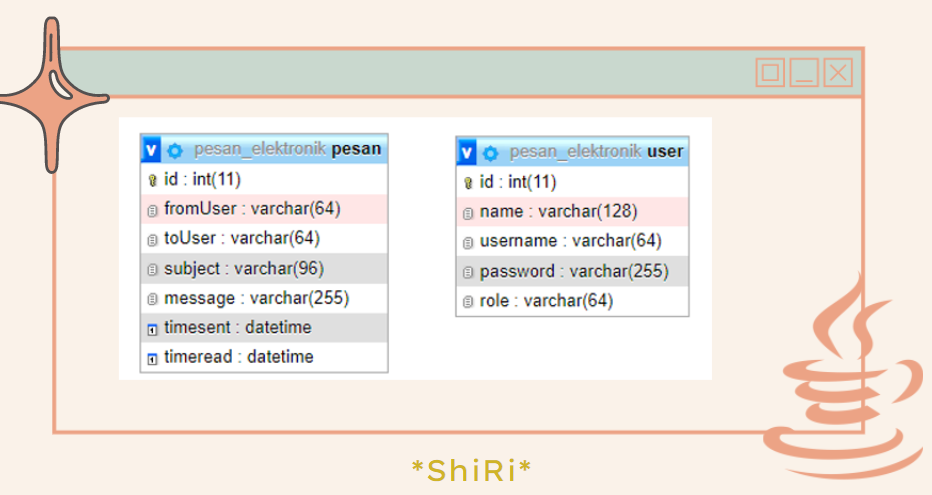The height and width of the screenshot is (495, 932).
Task: Click primary key icon of user id
Action: click(468, 183)
